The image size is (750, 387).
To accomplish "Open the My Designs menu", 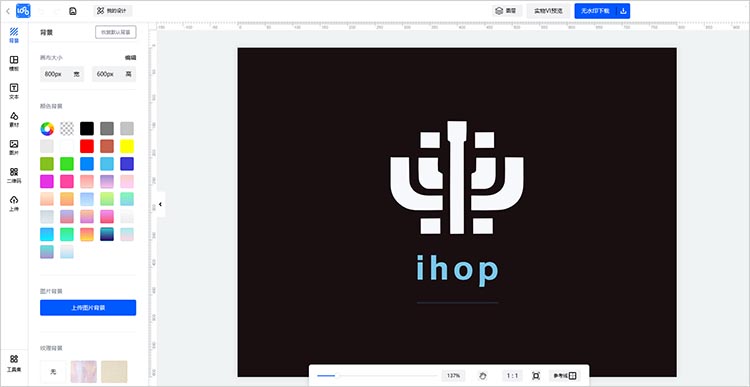I will click(113, 11).
